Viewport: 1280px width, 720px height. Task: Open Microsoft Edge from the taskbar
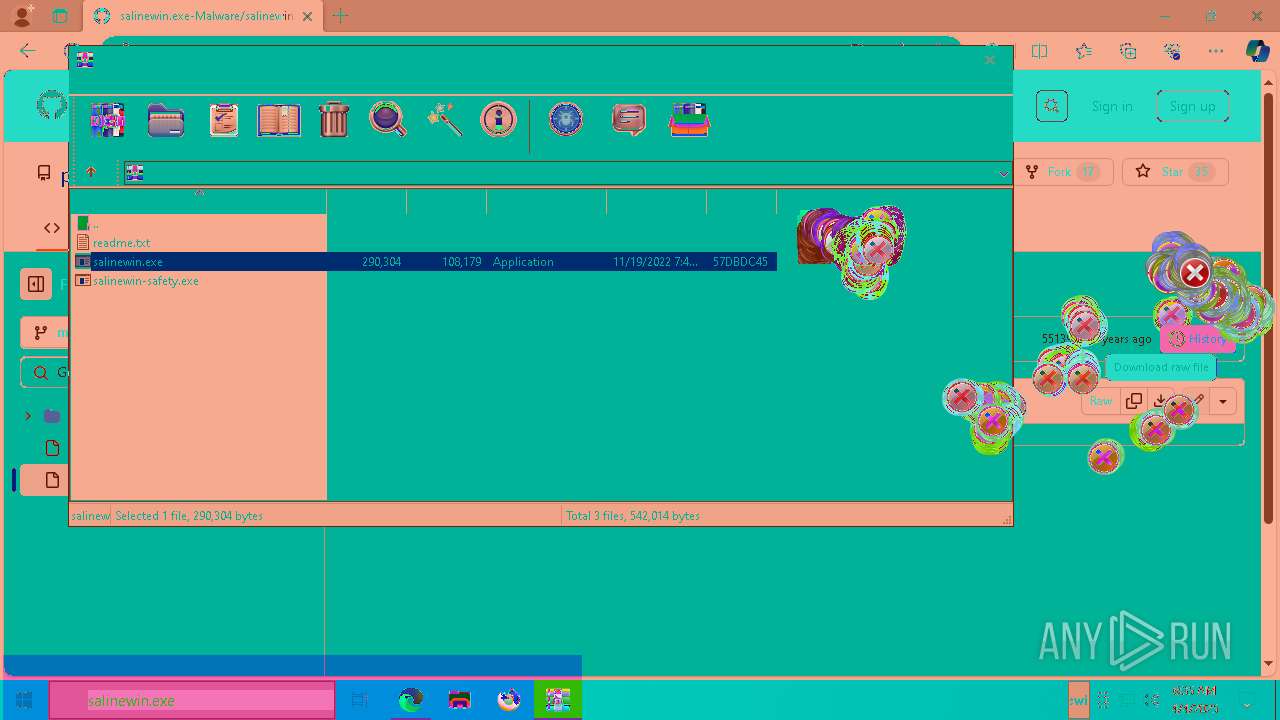coord(410,700)
